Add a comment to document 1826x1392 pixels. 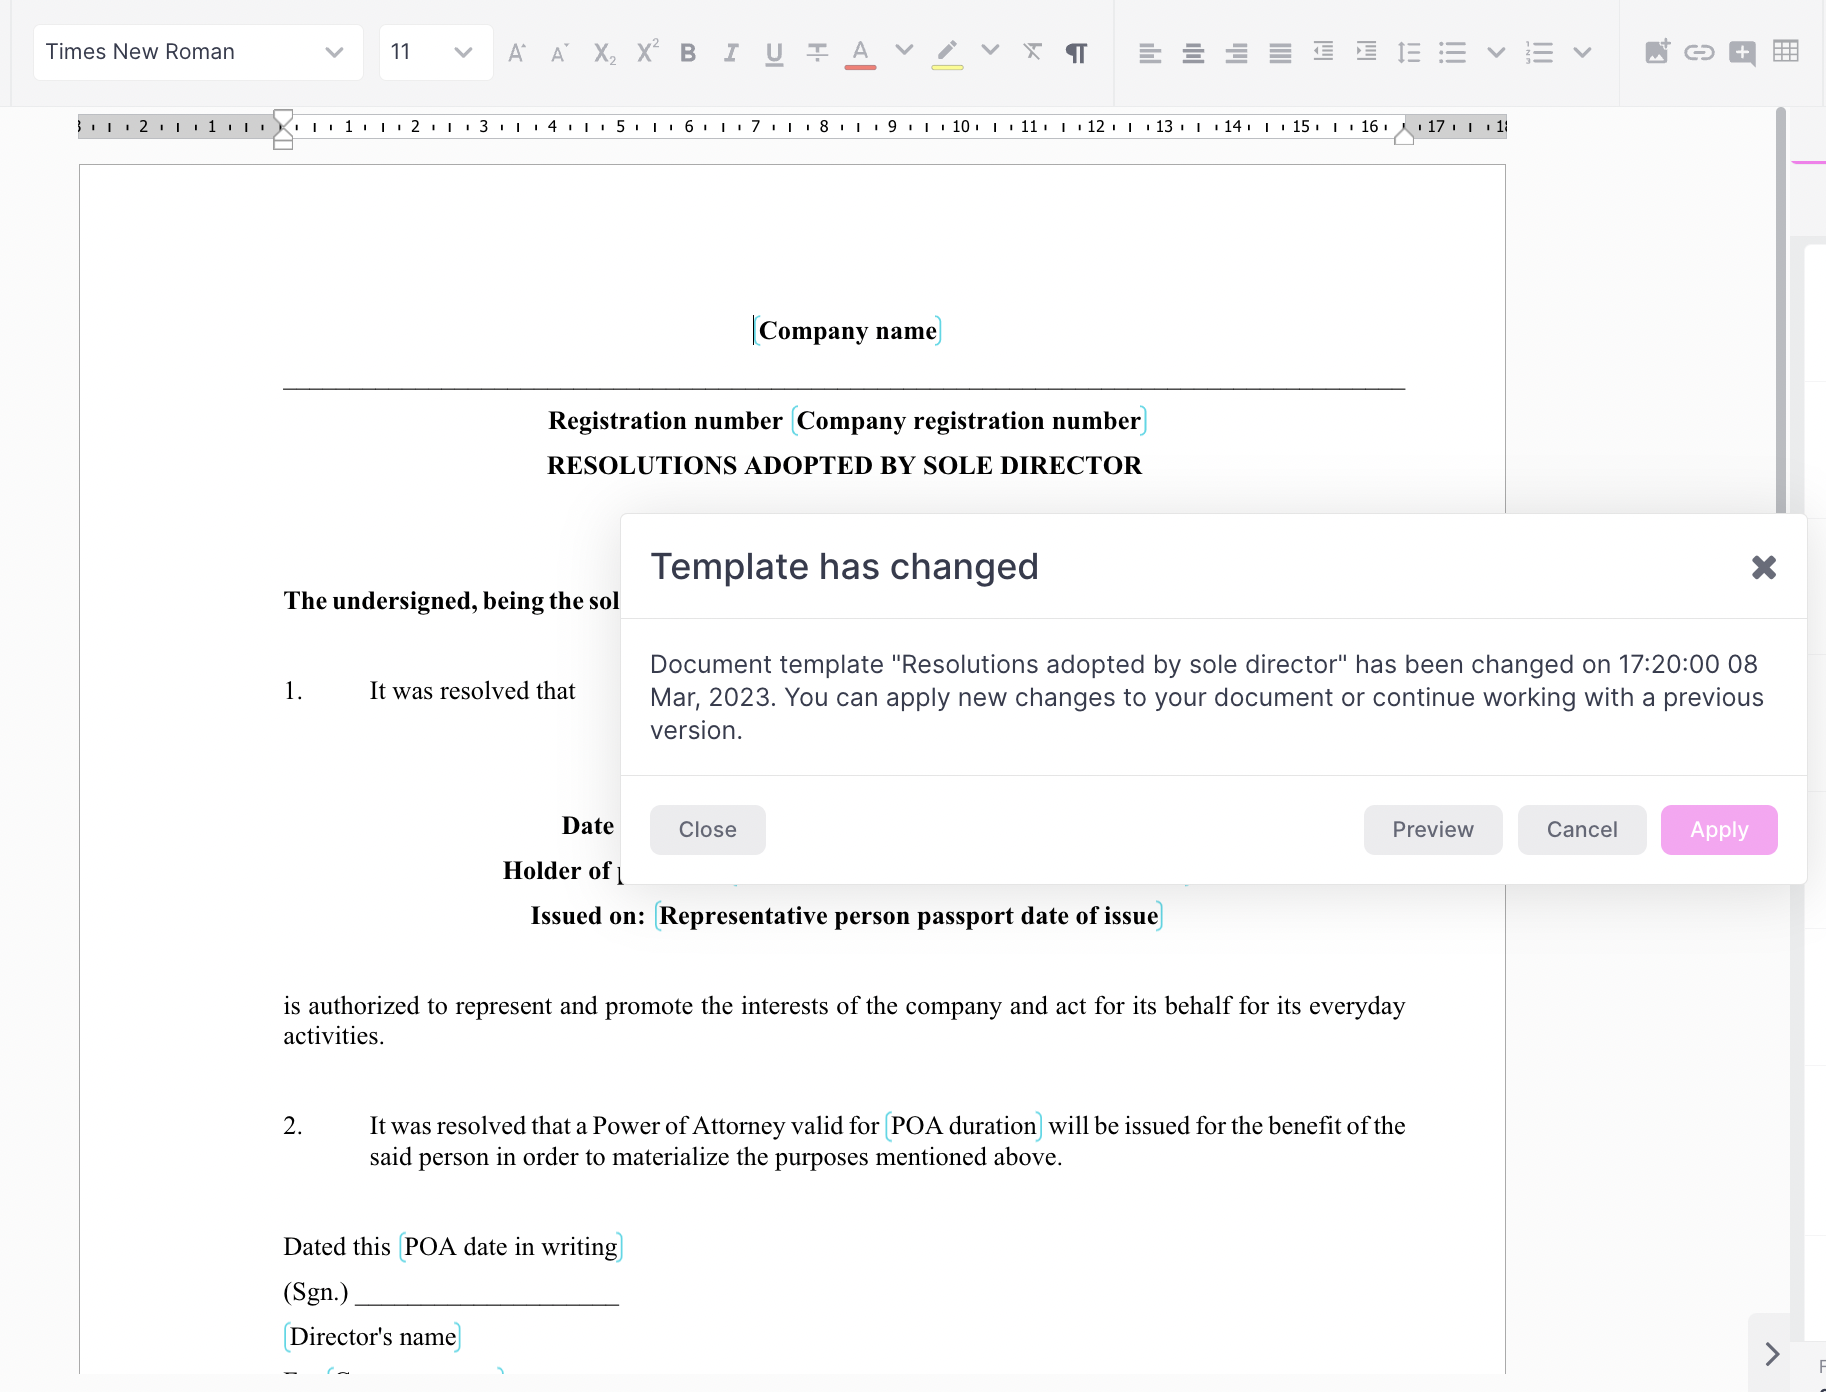tap(1742, 53)
